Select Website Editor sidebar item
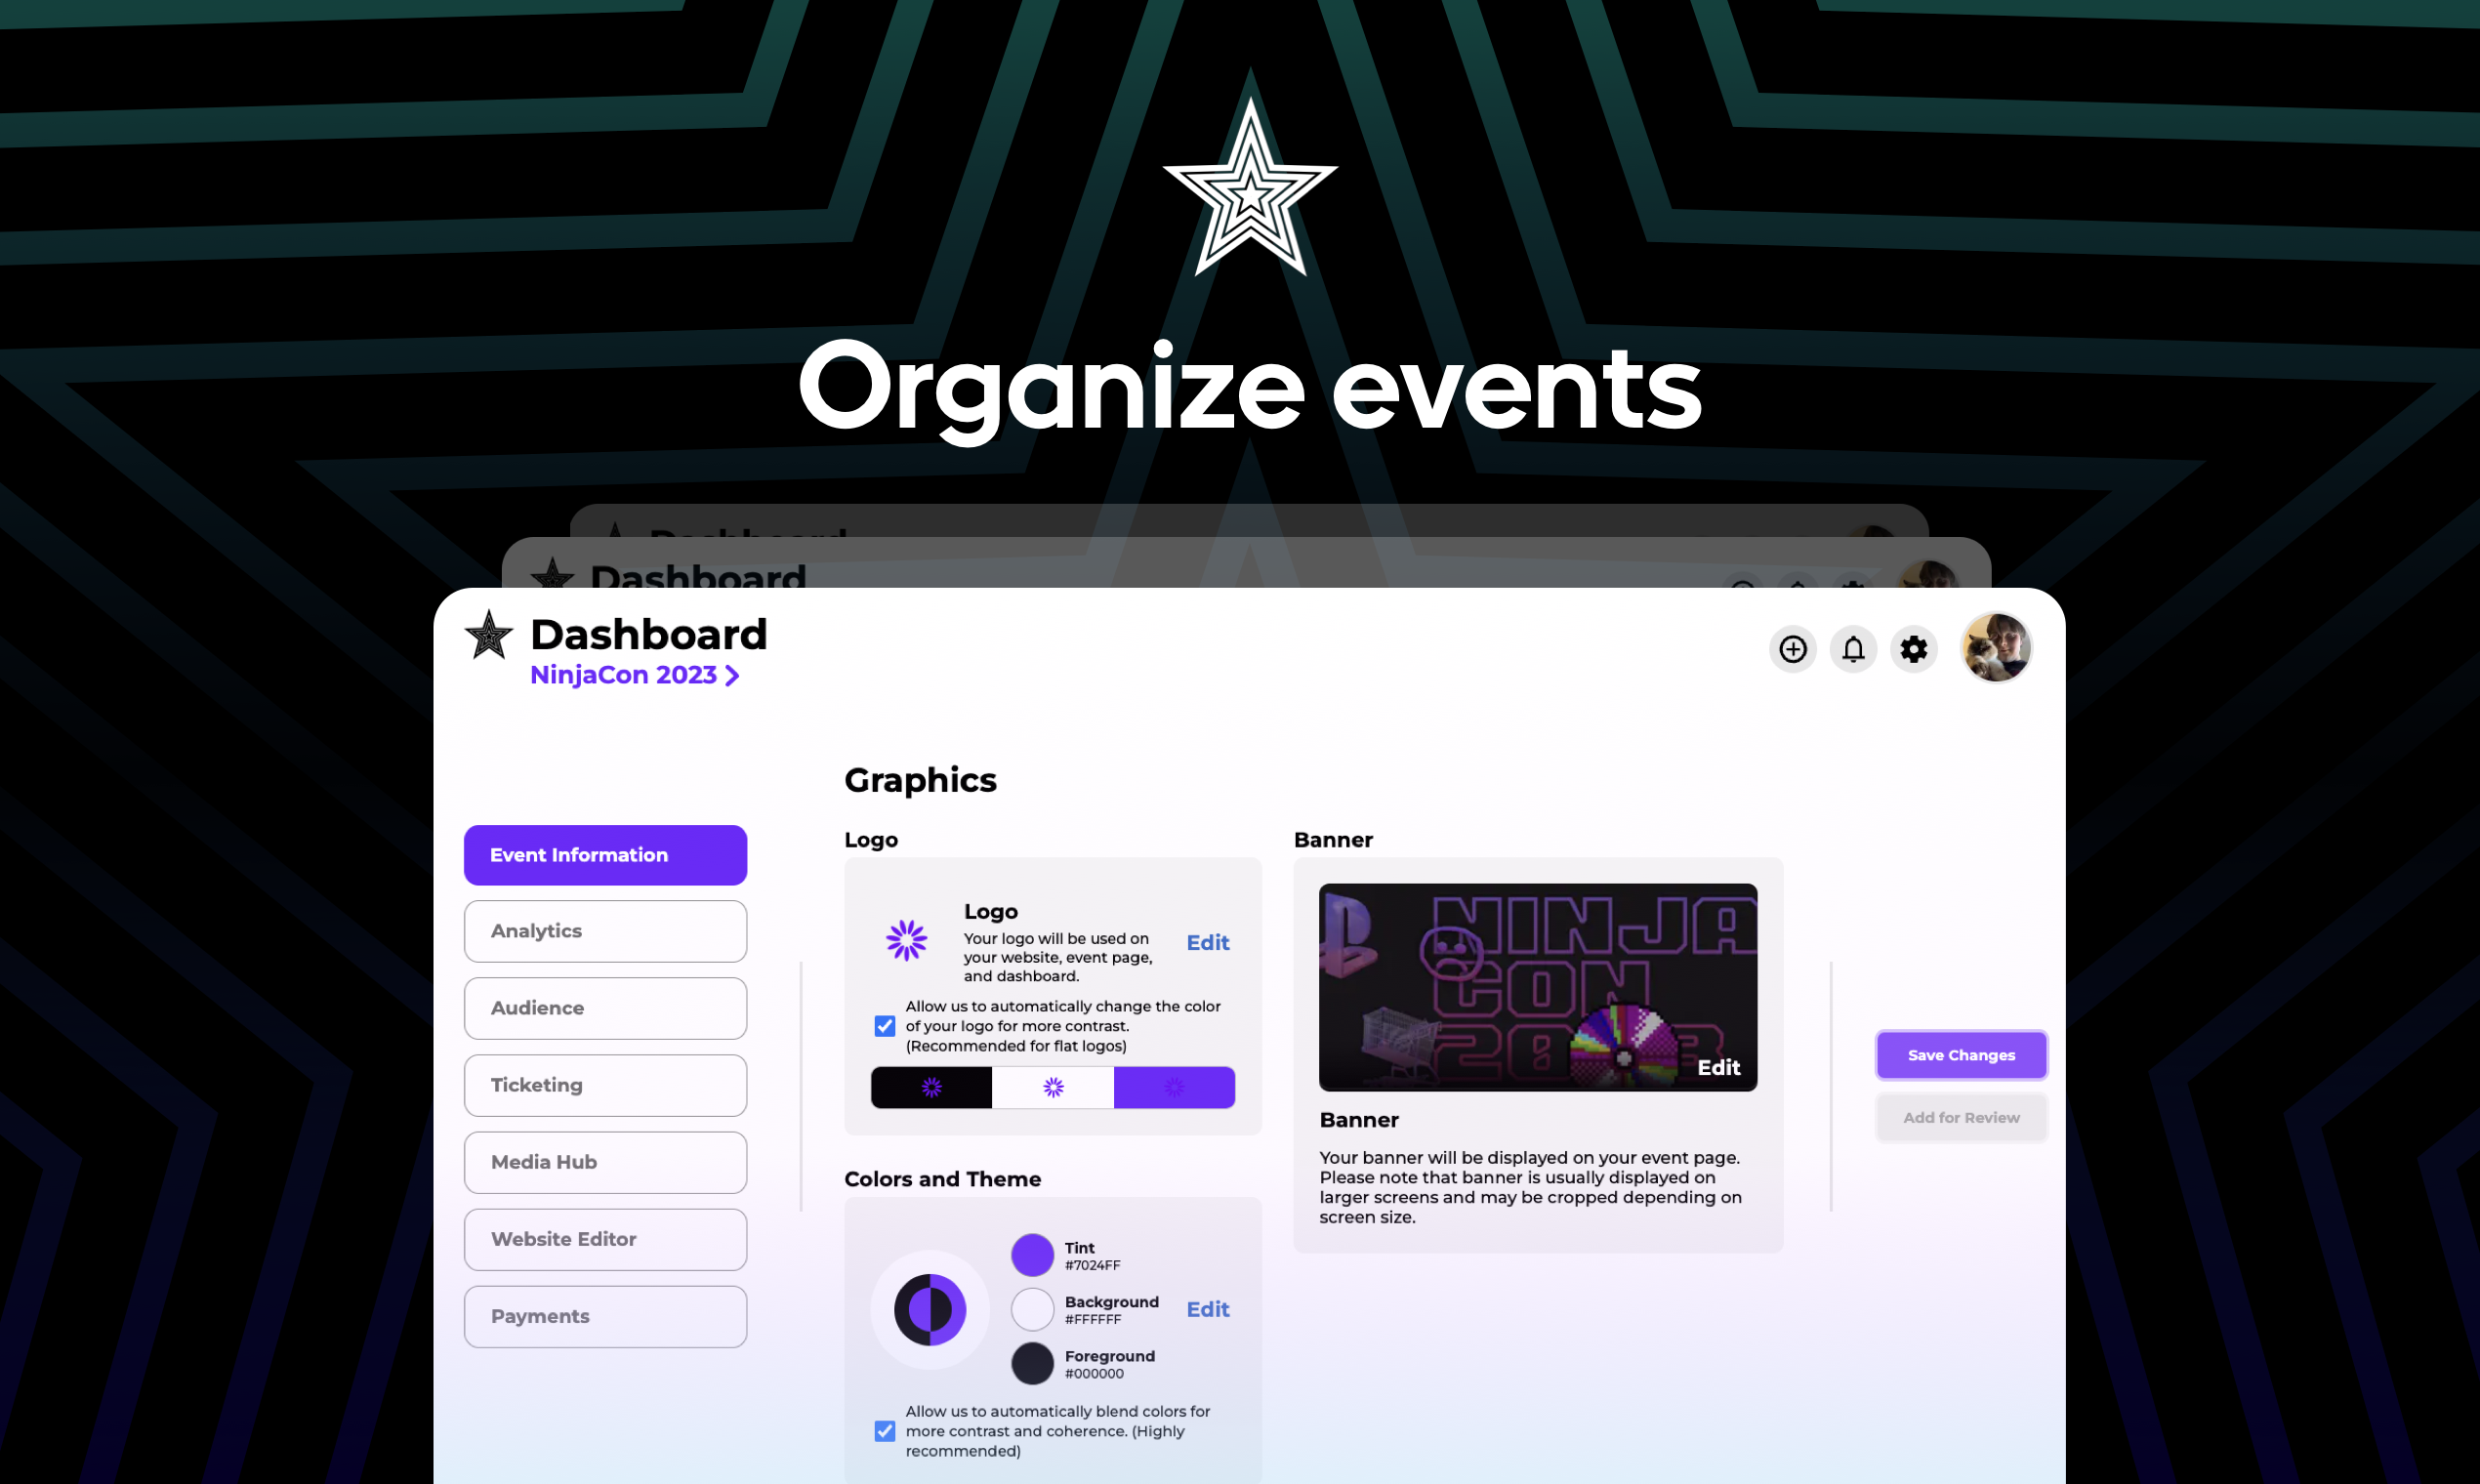 click(606, 1238)
